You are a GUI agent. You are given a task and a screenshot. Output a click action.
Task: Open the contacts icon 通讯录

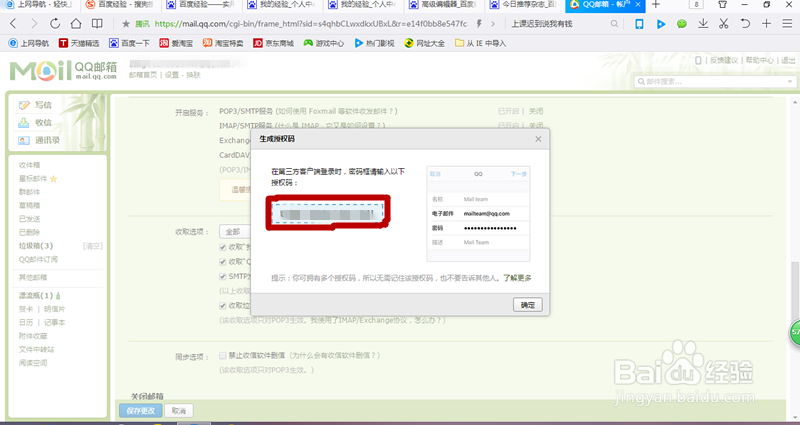[x=24, y=140]
